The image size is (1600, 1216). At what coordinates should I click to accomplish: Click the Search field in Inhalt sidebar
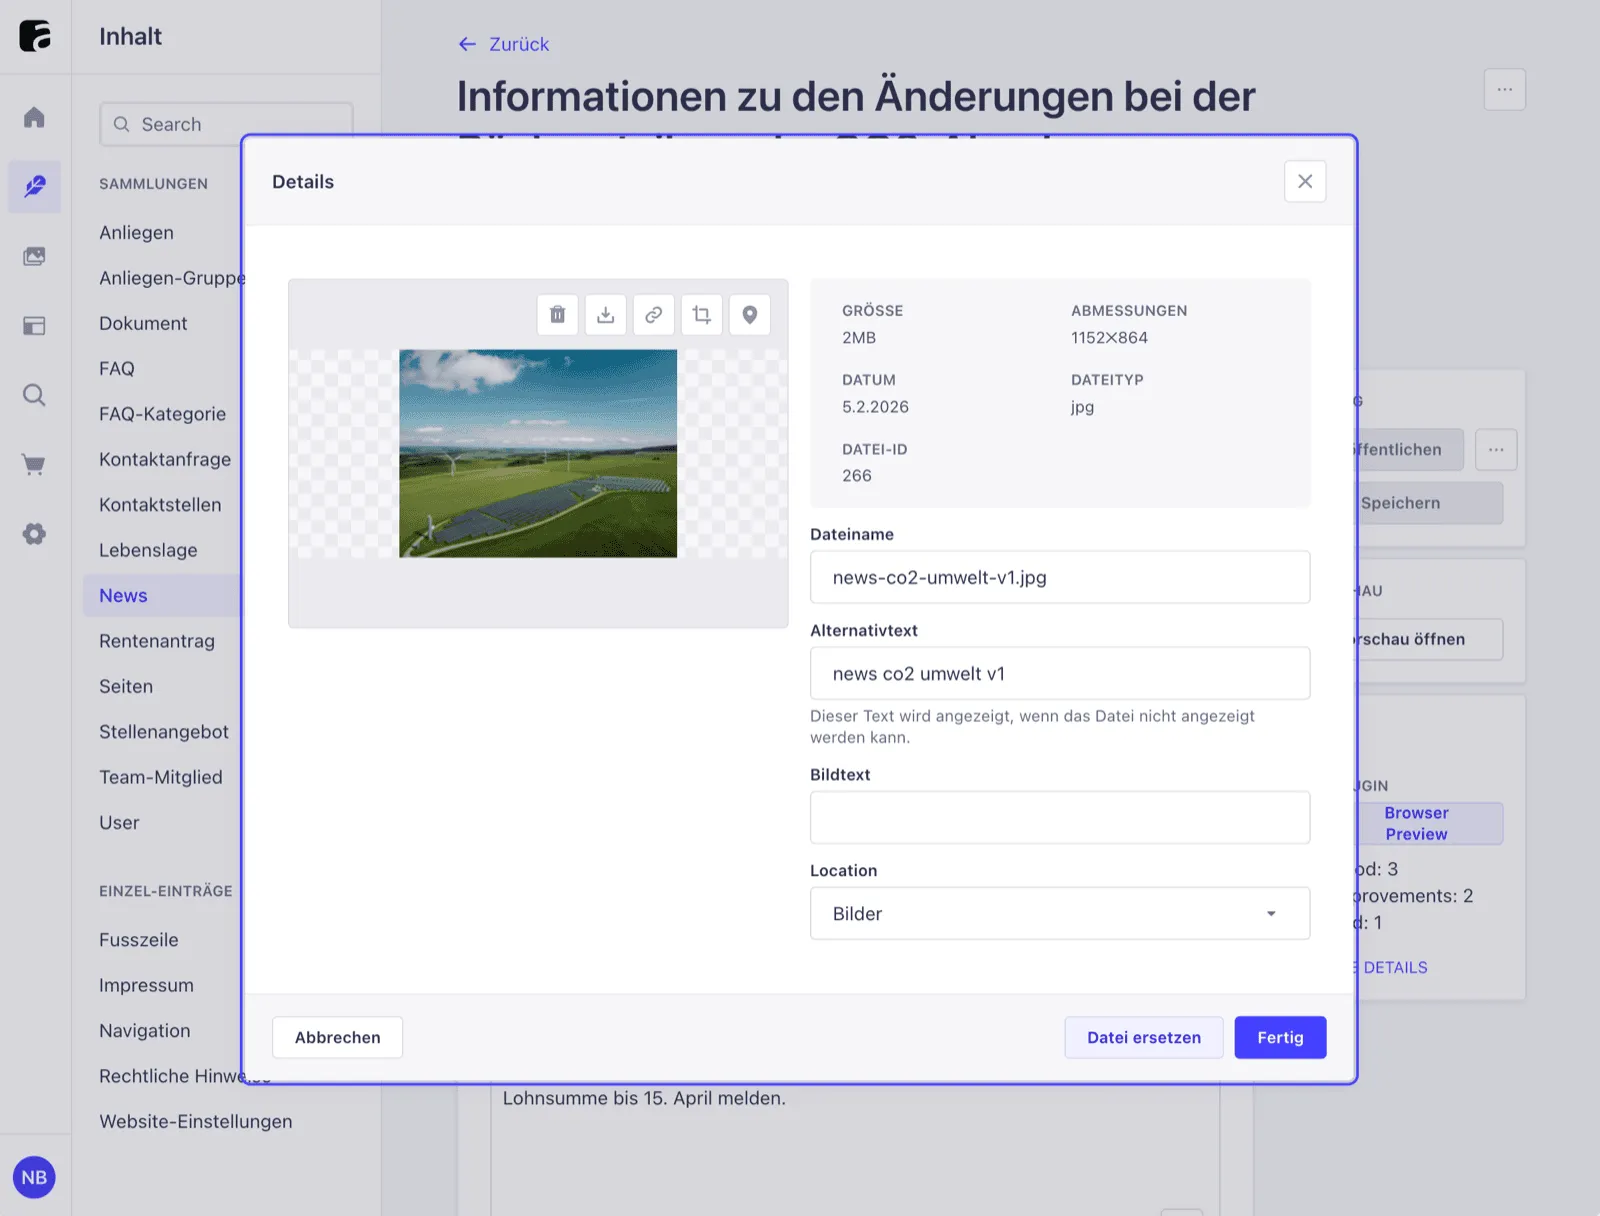tap(226, 124)
